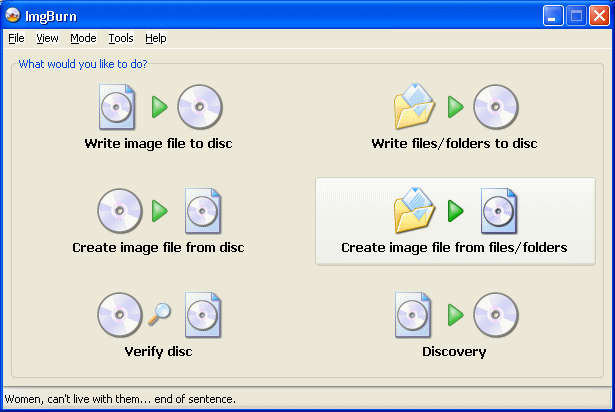Select the 'Write files/folders to disc' label

(454, 144)
